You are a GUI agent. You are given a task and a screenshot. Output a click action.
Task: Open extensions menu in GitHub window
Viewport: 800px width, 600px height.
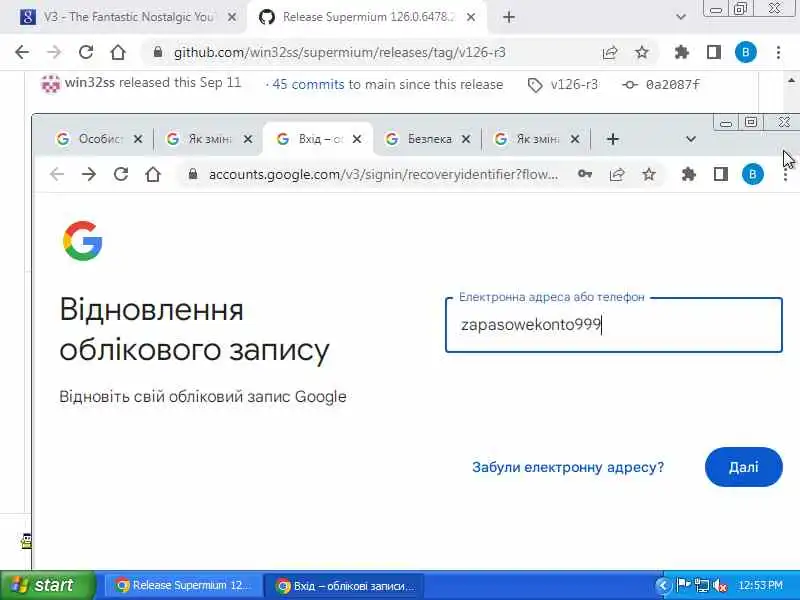coord(682,52)
